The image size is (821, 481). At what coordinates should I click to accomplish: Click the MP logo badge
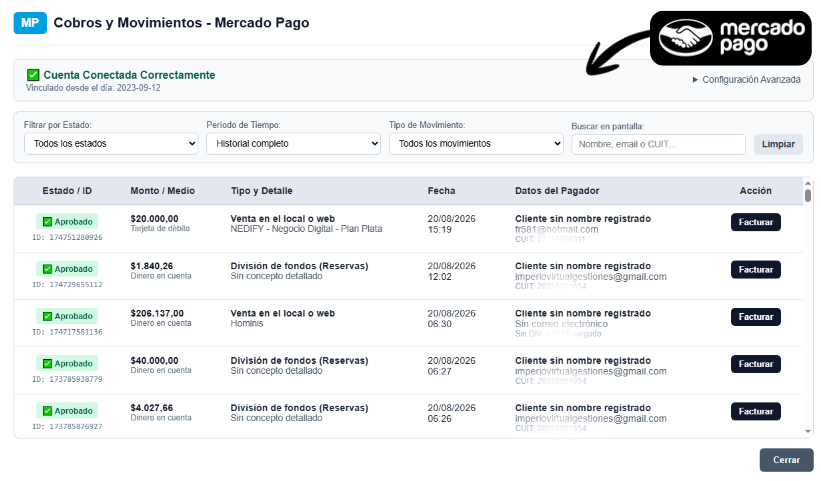[30, 23]
